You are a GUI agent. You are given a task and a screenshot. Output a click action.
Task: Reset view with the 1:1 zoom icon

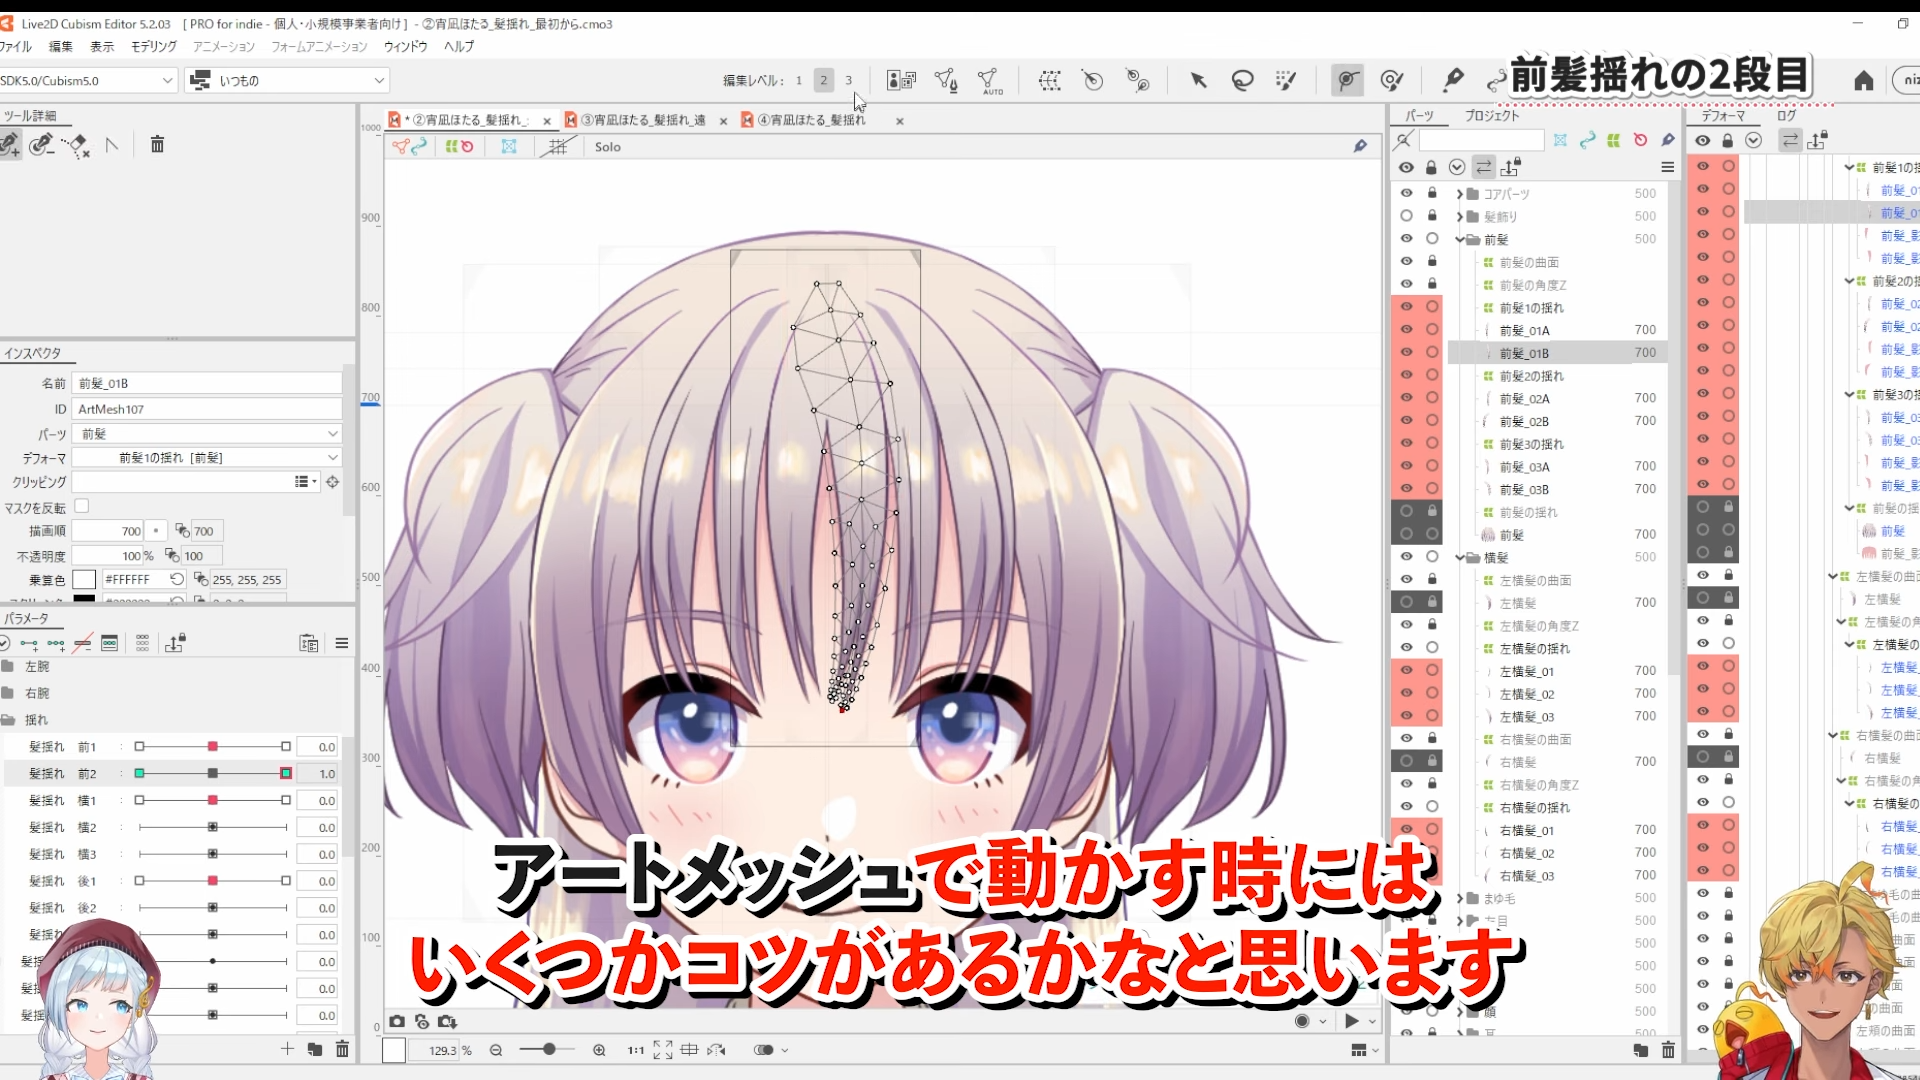click(x=634, y=1050)
